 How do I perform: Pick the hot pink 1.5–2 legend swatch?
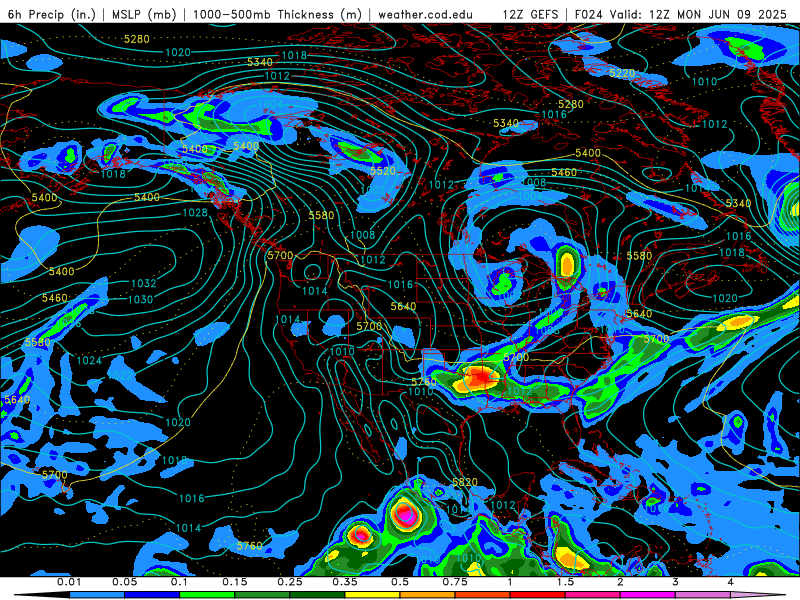point(593,595)
